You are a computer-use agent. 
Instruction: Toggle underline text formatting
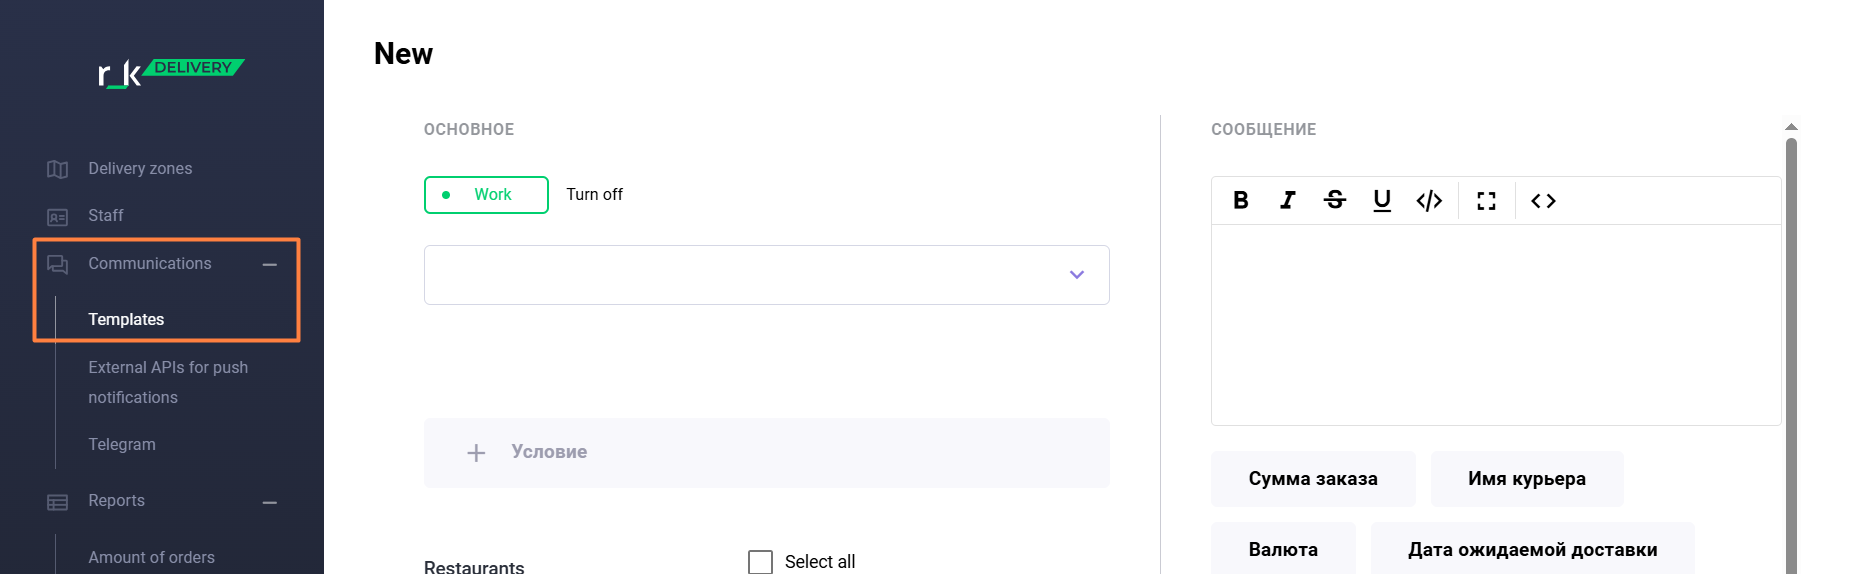(x=1382, y=201)
